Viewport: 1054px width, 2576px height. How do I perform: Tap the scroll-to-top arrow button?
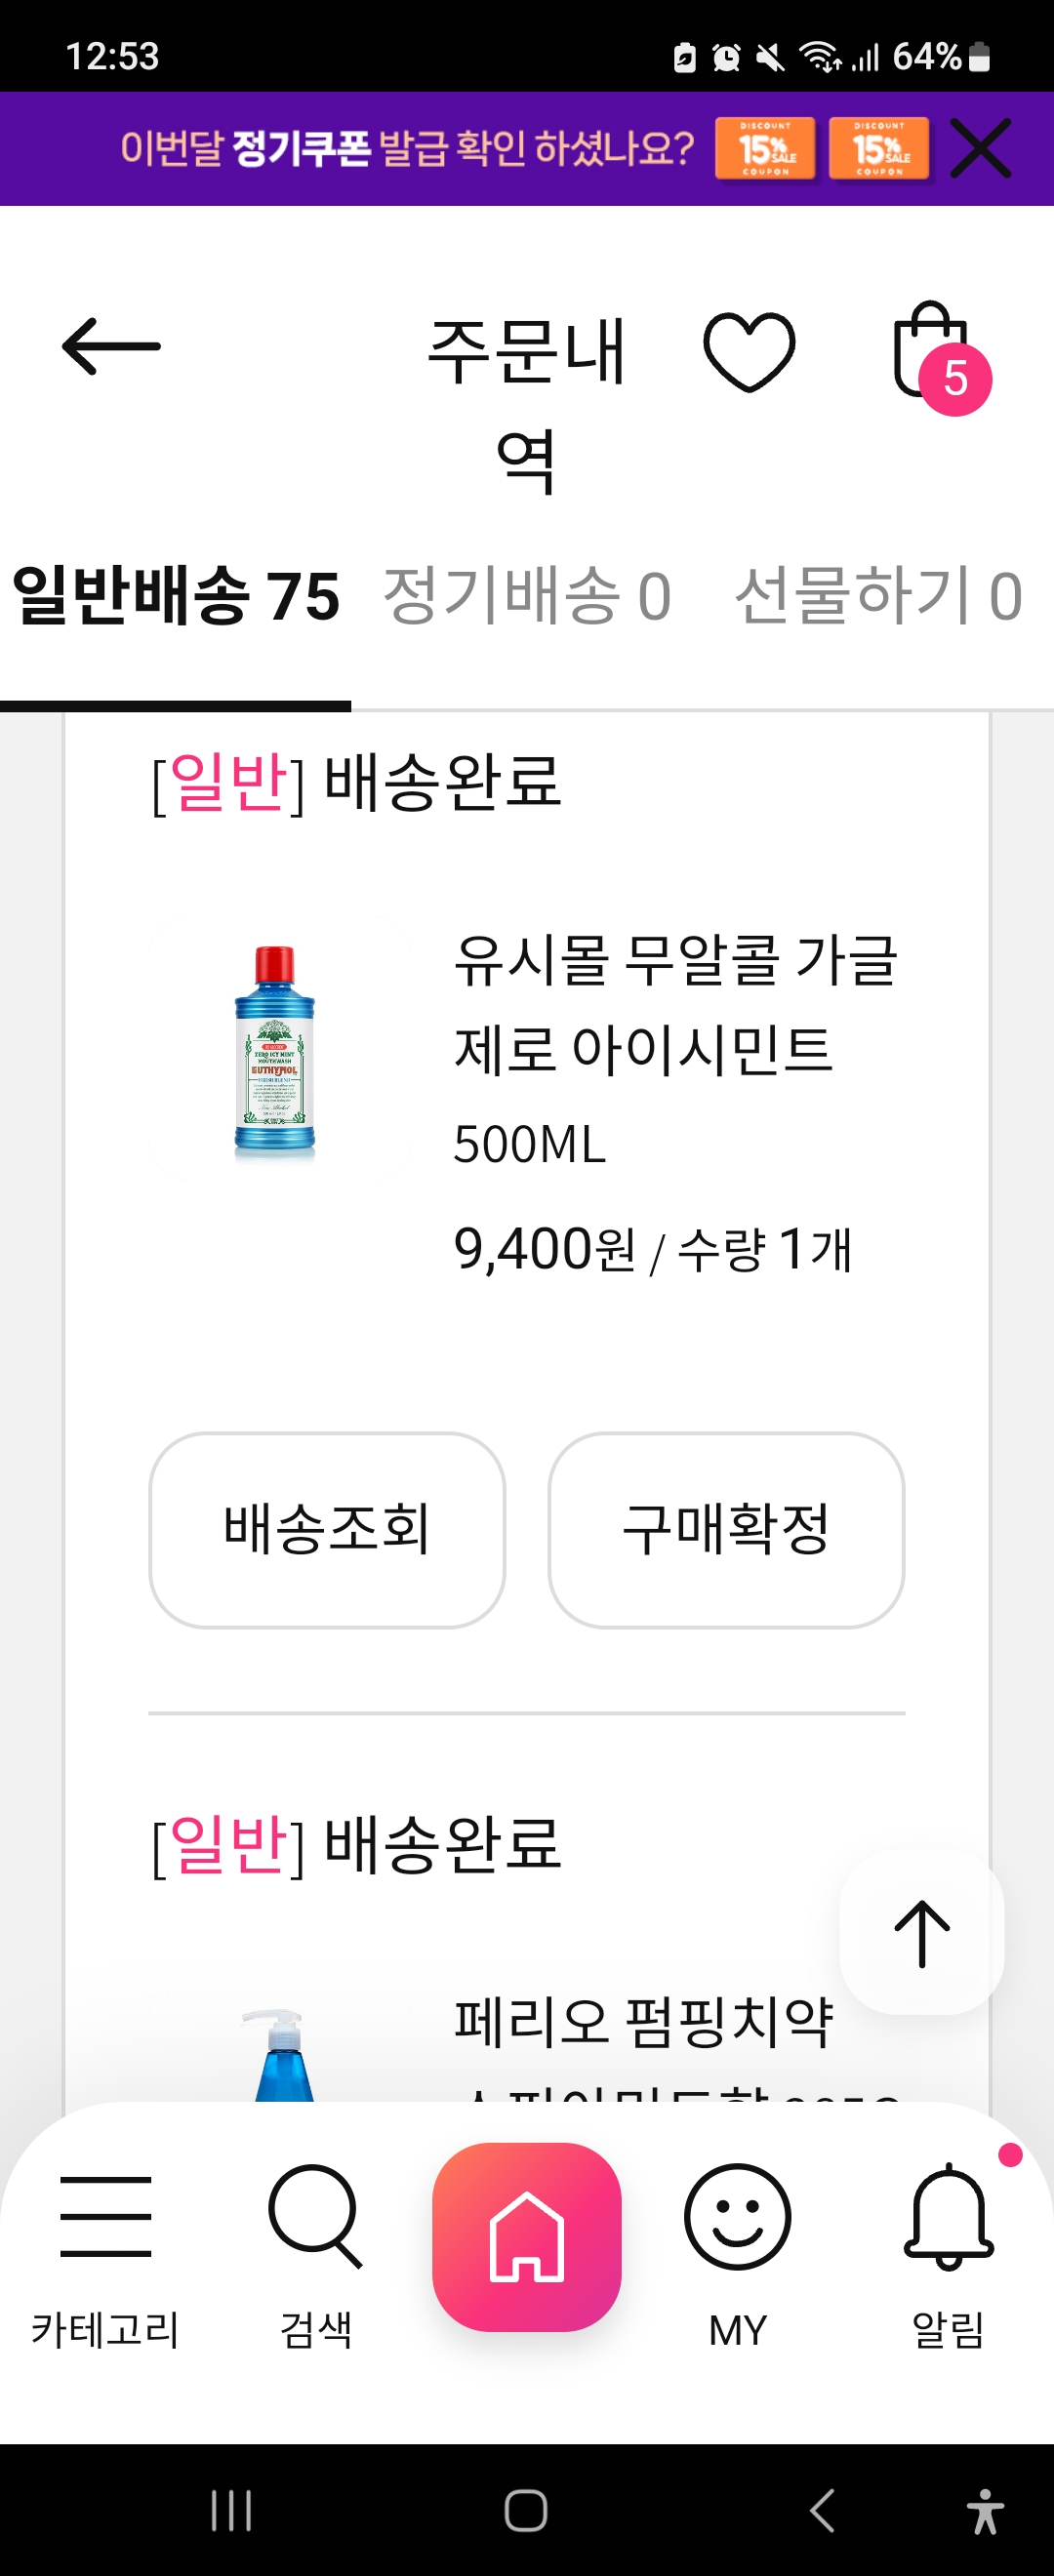(x=921, y=1932)
